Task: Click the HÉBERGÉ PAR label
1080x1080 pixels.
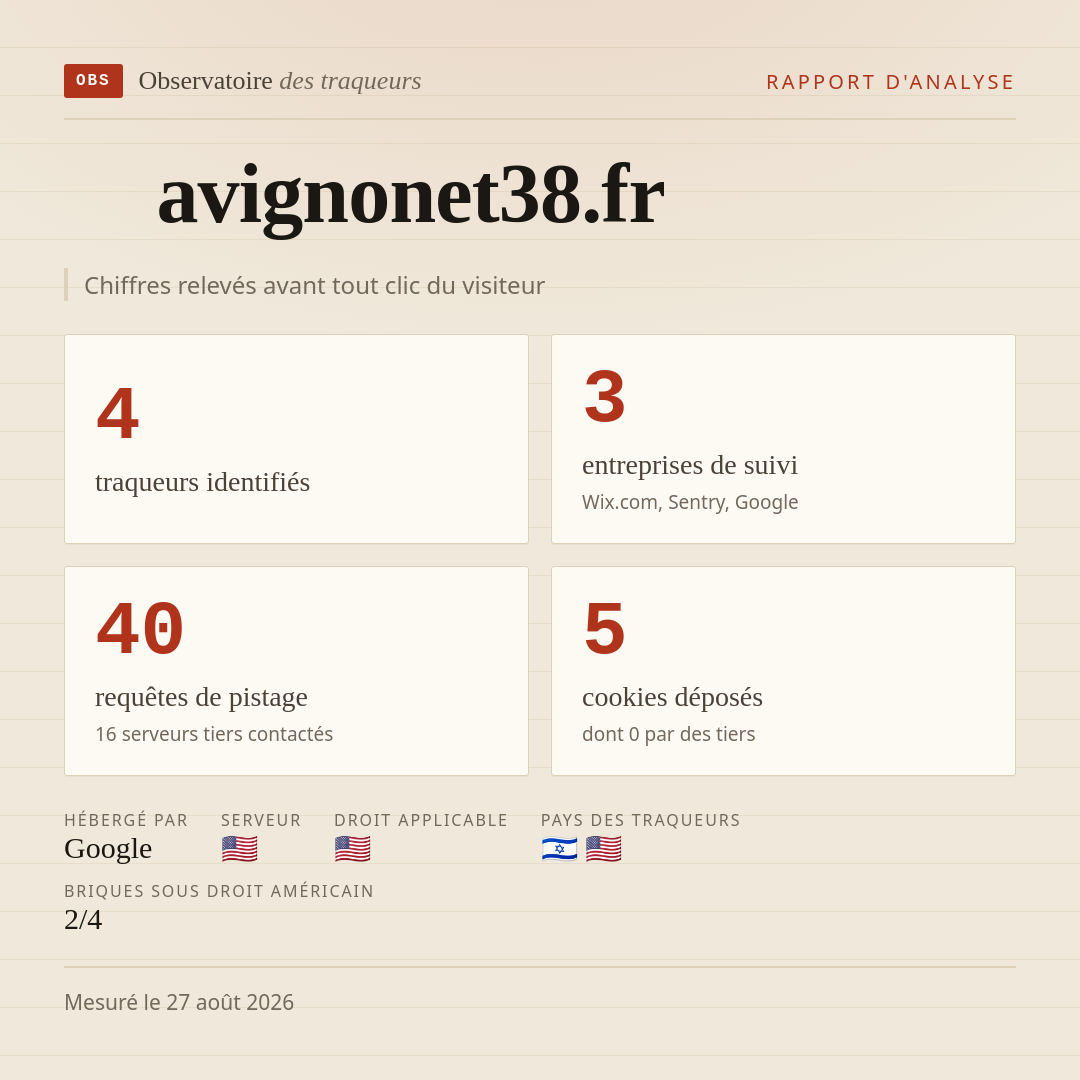Action: 126,820
